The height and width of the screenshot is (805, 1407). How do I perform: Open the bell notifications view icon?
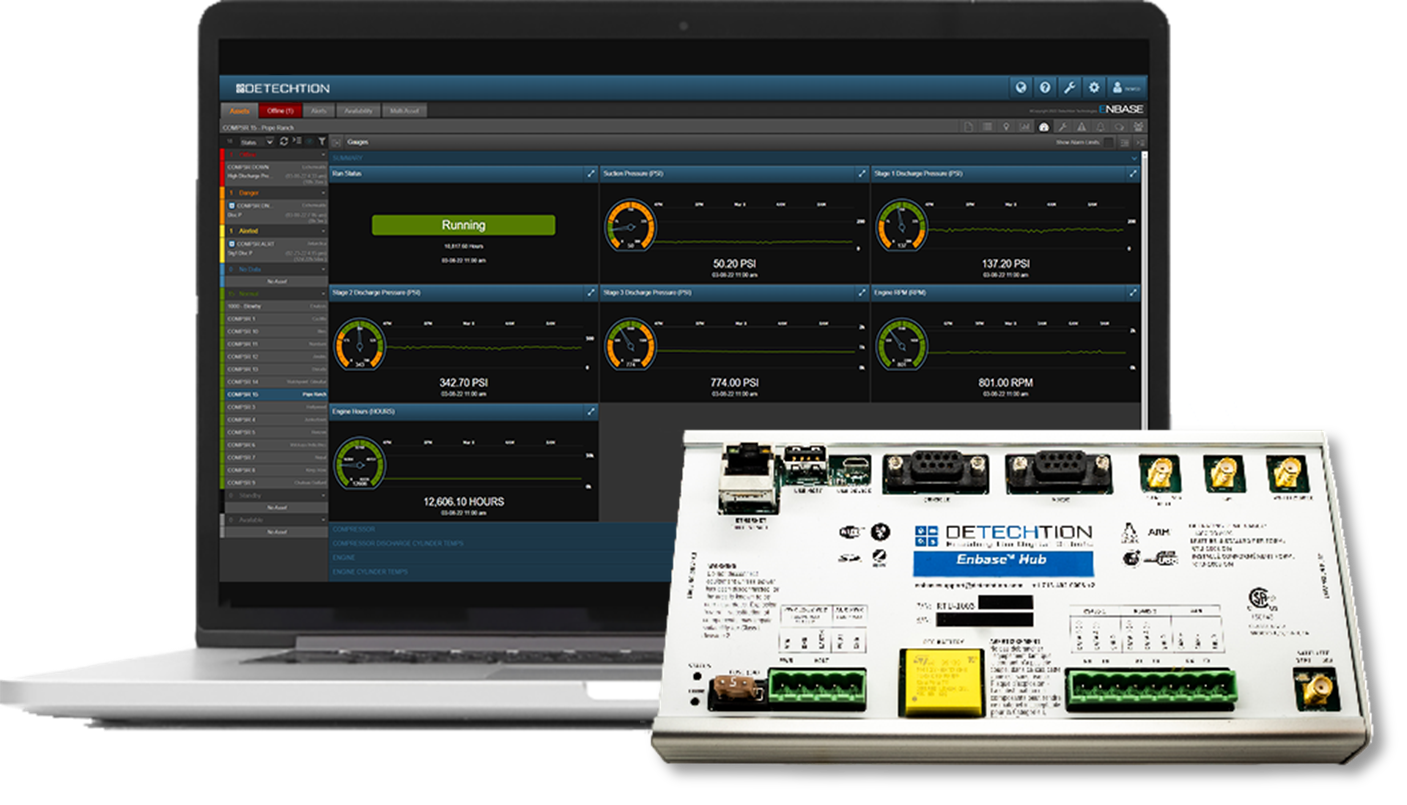tap(1100, 127)
